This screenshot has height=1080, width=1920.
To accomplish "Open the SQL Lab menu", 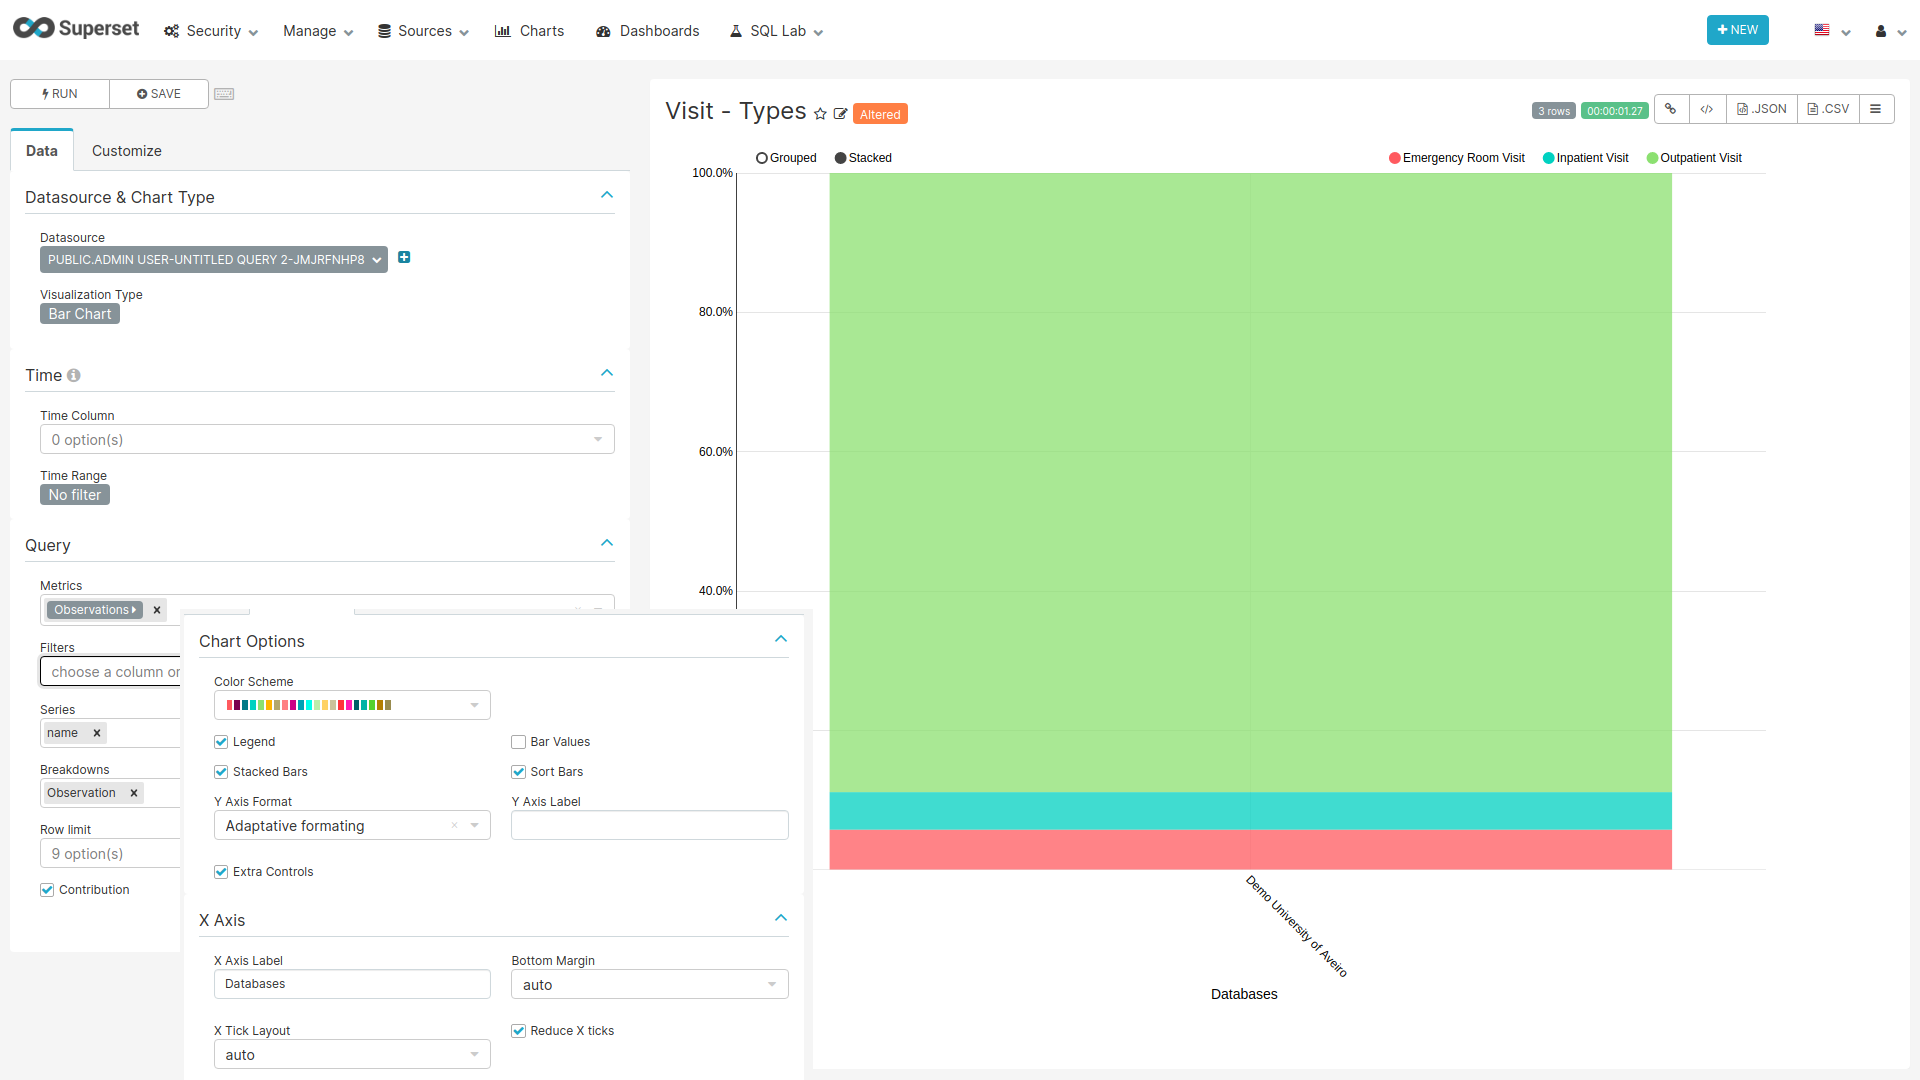I will [x=776, y=31].
